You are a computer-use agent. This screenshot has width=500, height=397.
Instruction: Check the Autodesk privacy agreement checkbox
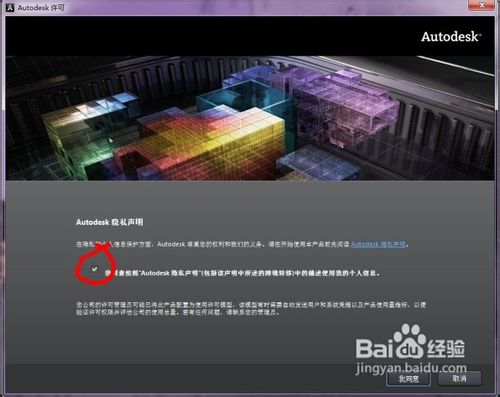tap(95, 269)
